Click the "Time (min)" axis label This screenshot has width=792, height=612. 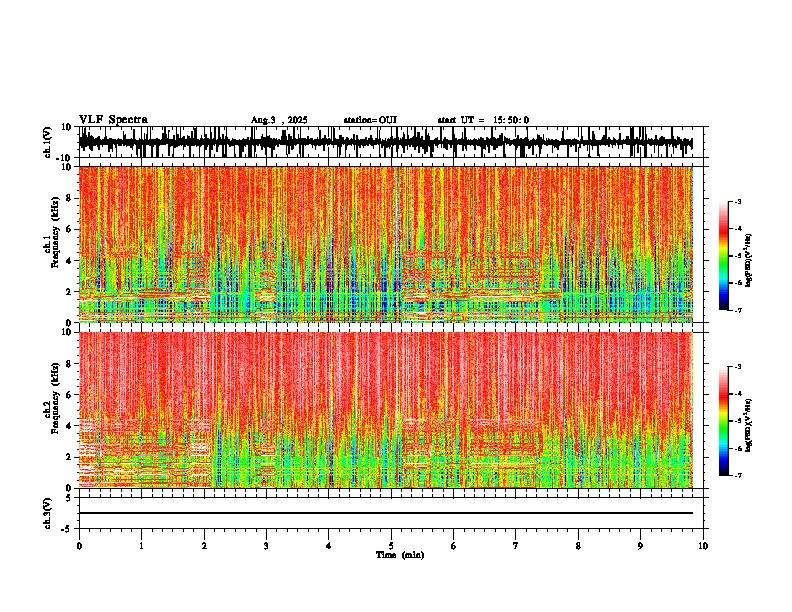400,555
